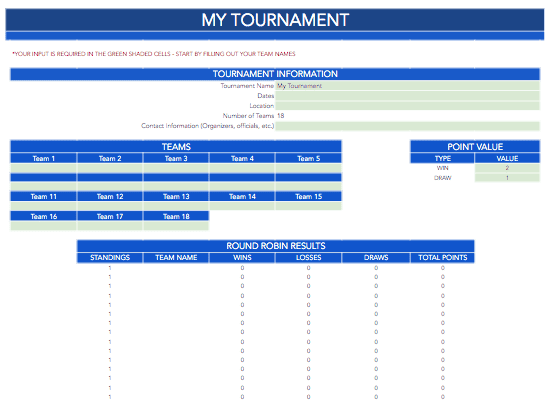Click the WIN label cell
This screenshot has width=552, height=407.
[x=443, y=168]
